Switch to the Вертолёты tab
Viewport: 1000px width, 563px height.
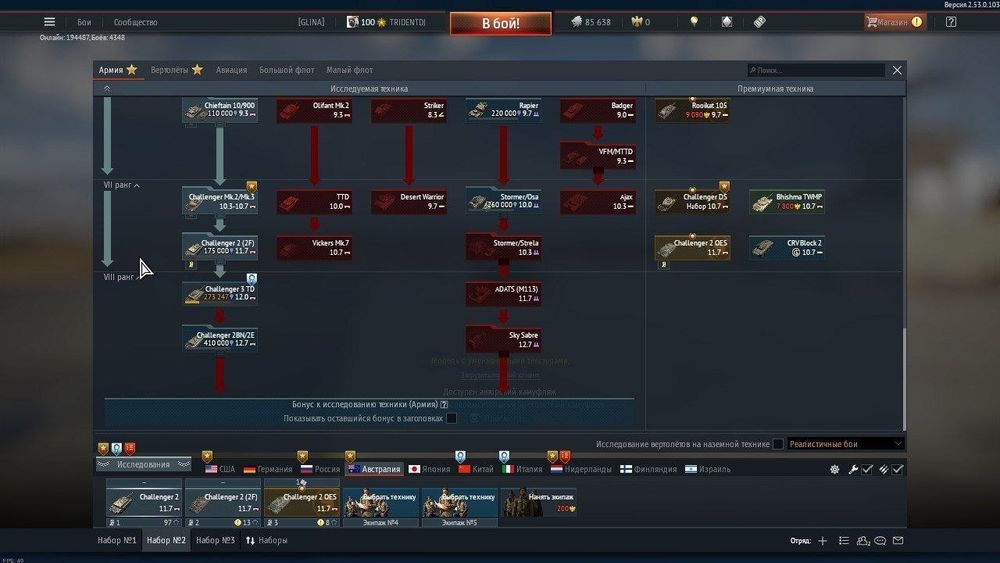[x=177, y=69]
